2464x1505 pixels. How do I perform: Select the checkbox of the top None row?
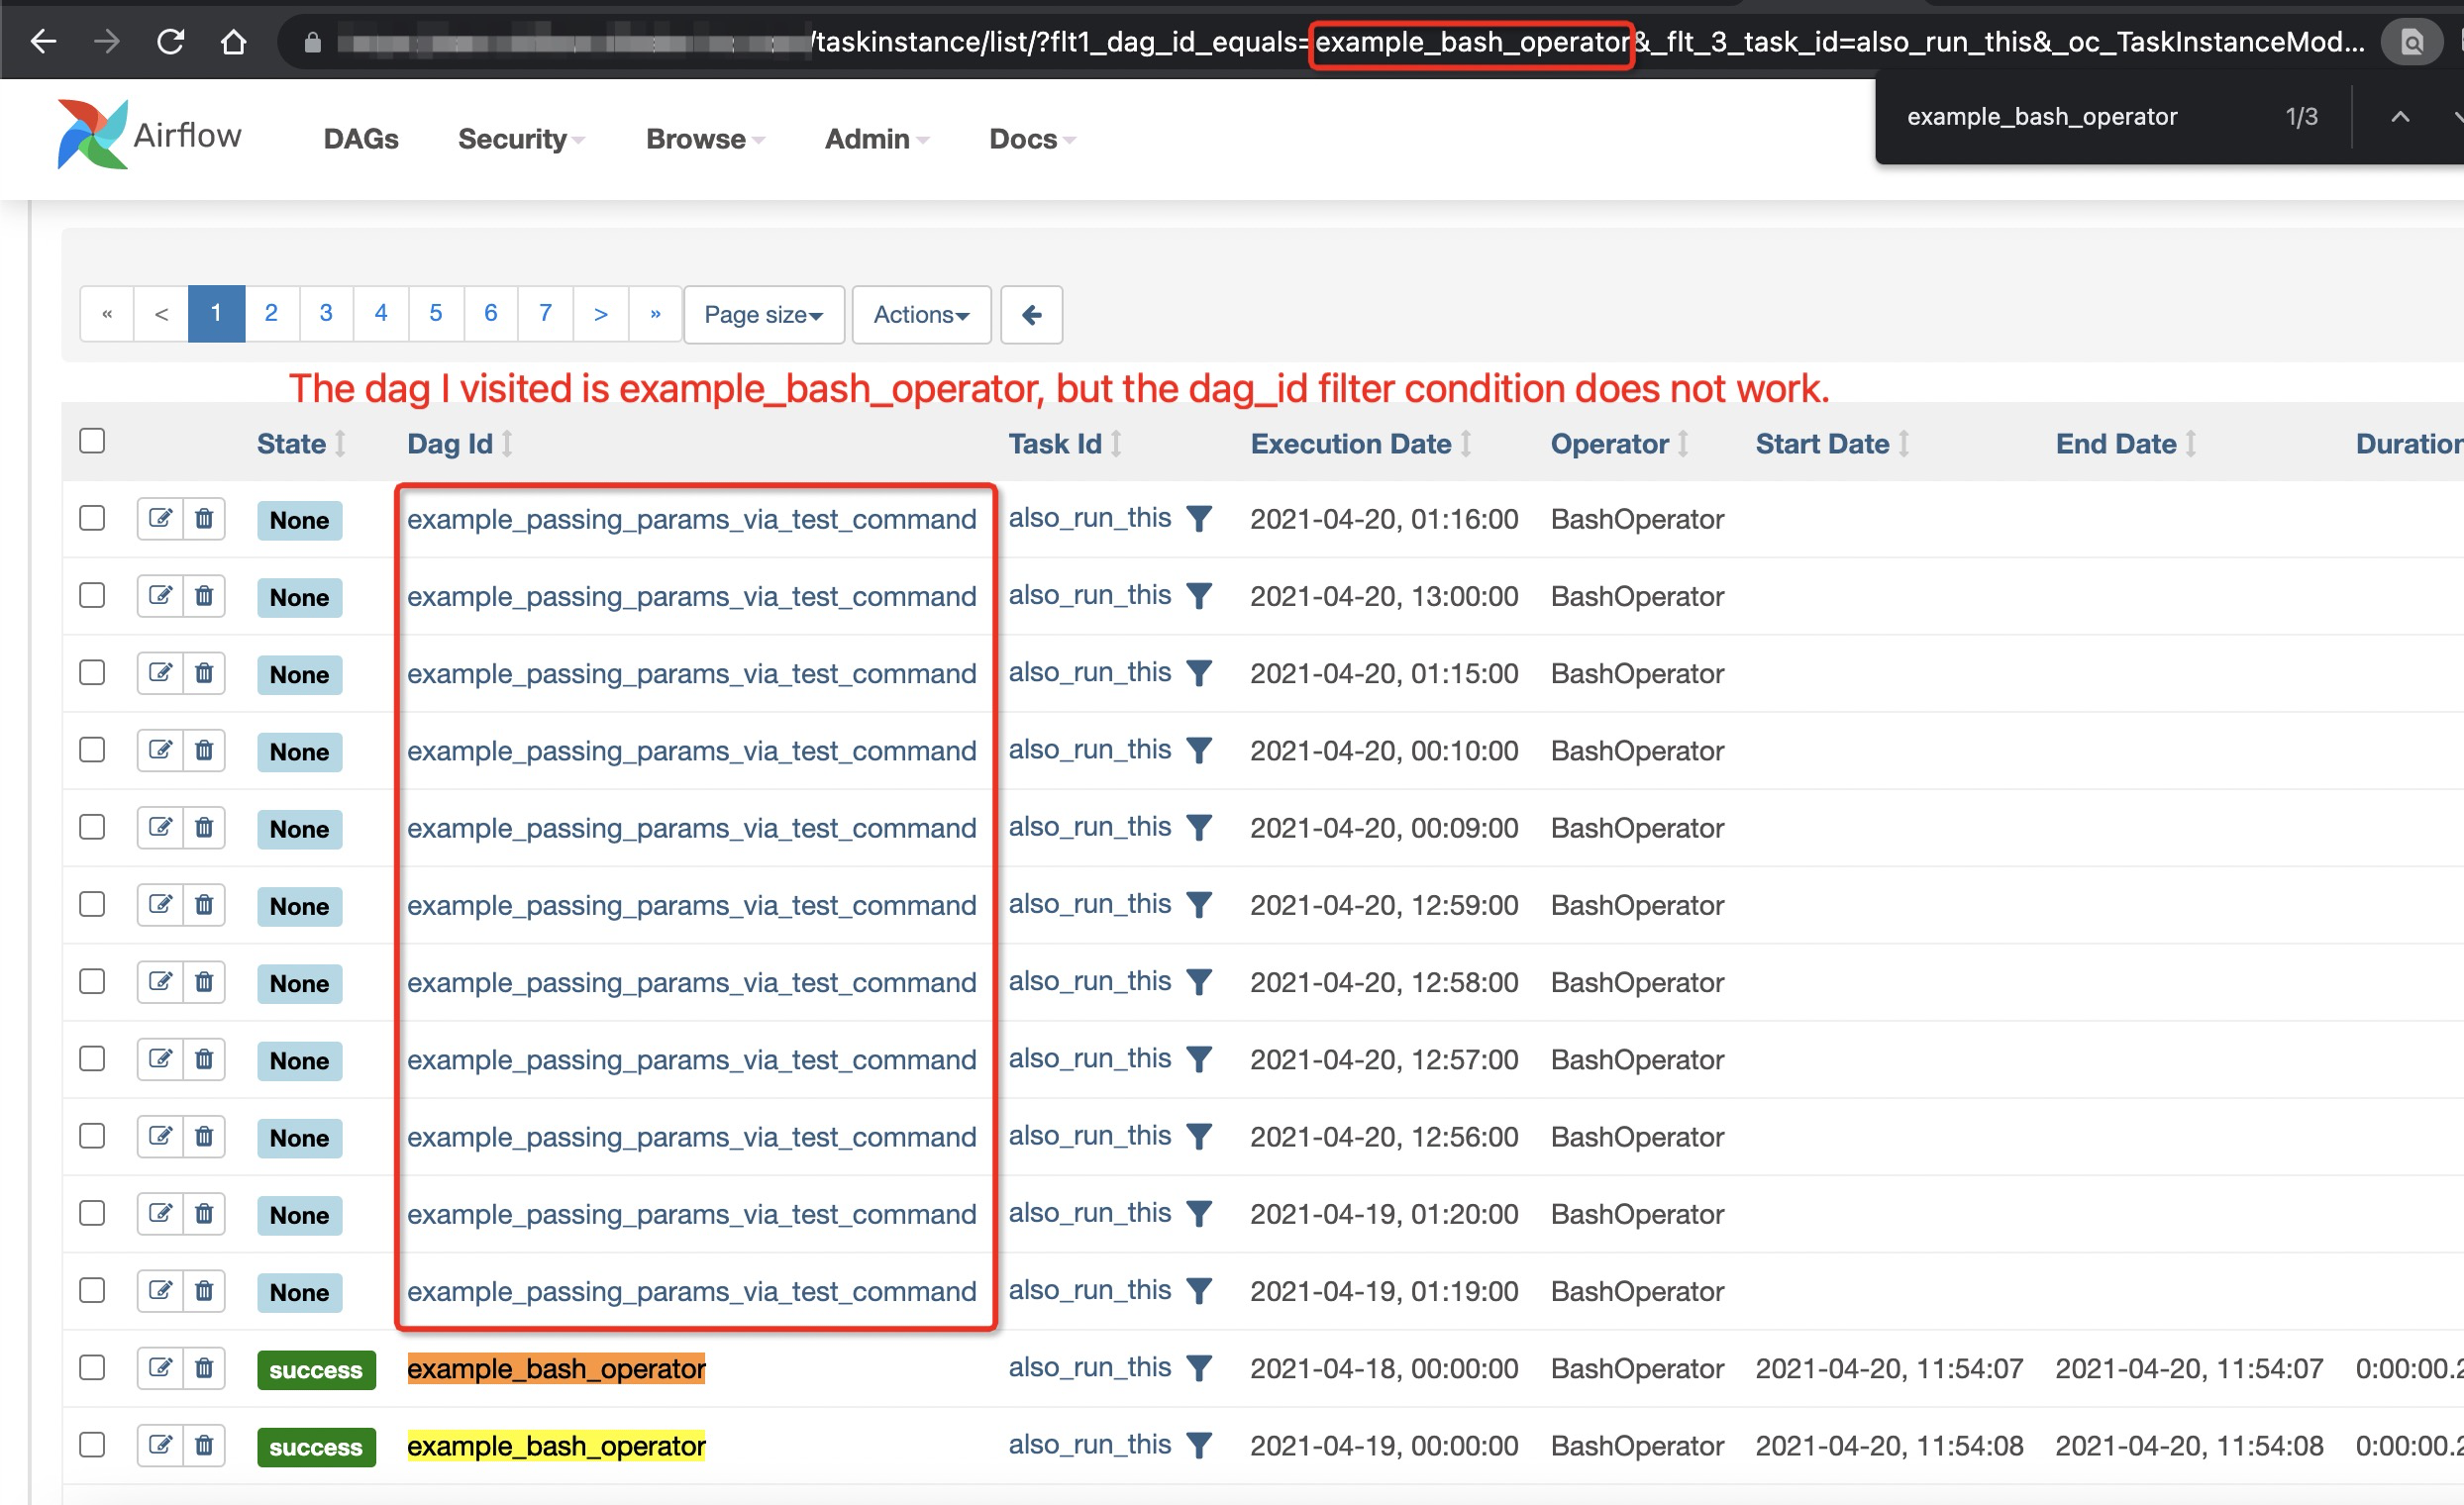(91, 518)
